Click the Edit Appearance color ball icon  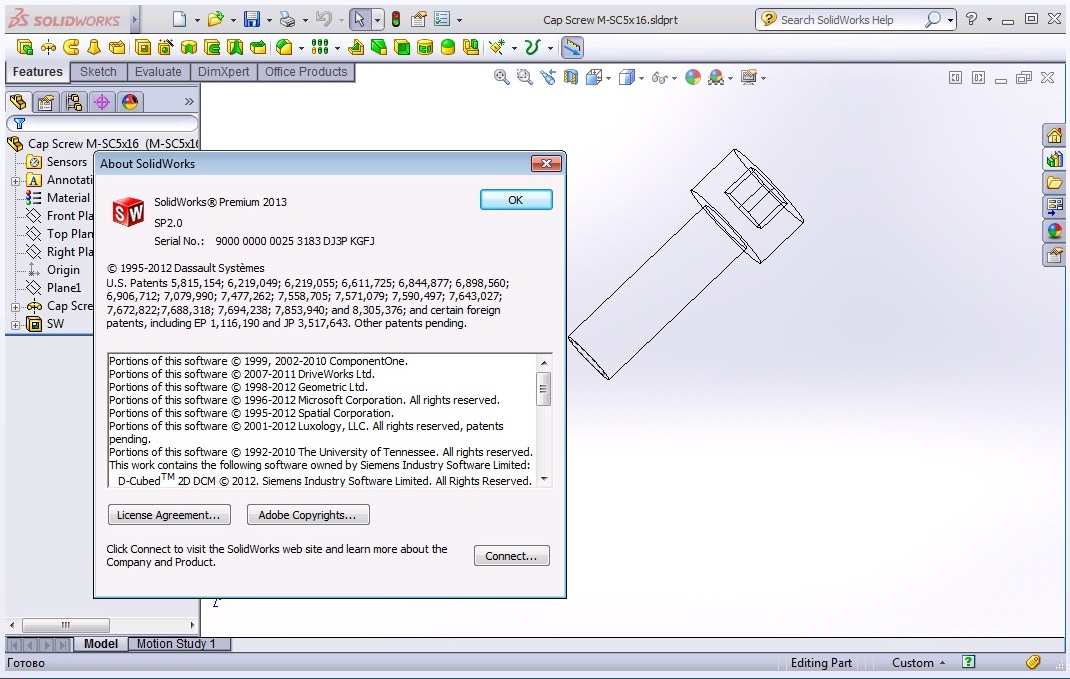692,77
